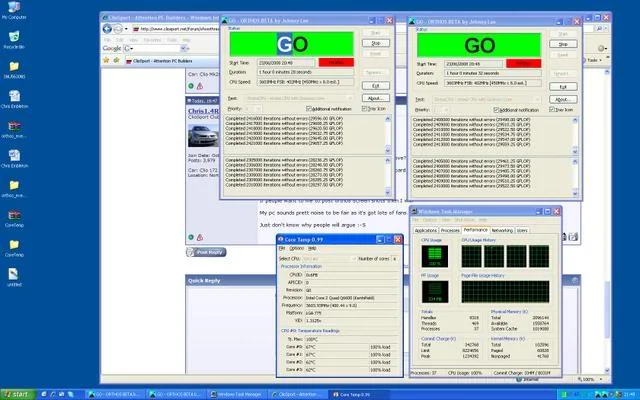Image resolution: width=640 pixels, height=400 pixels.
Task: Open the Chris1.4R user profile link
Action: pos(203,111)
